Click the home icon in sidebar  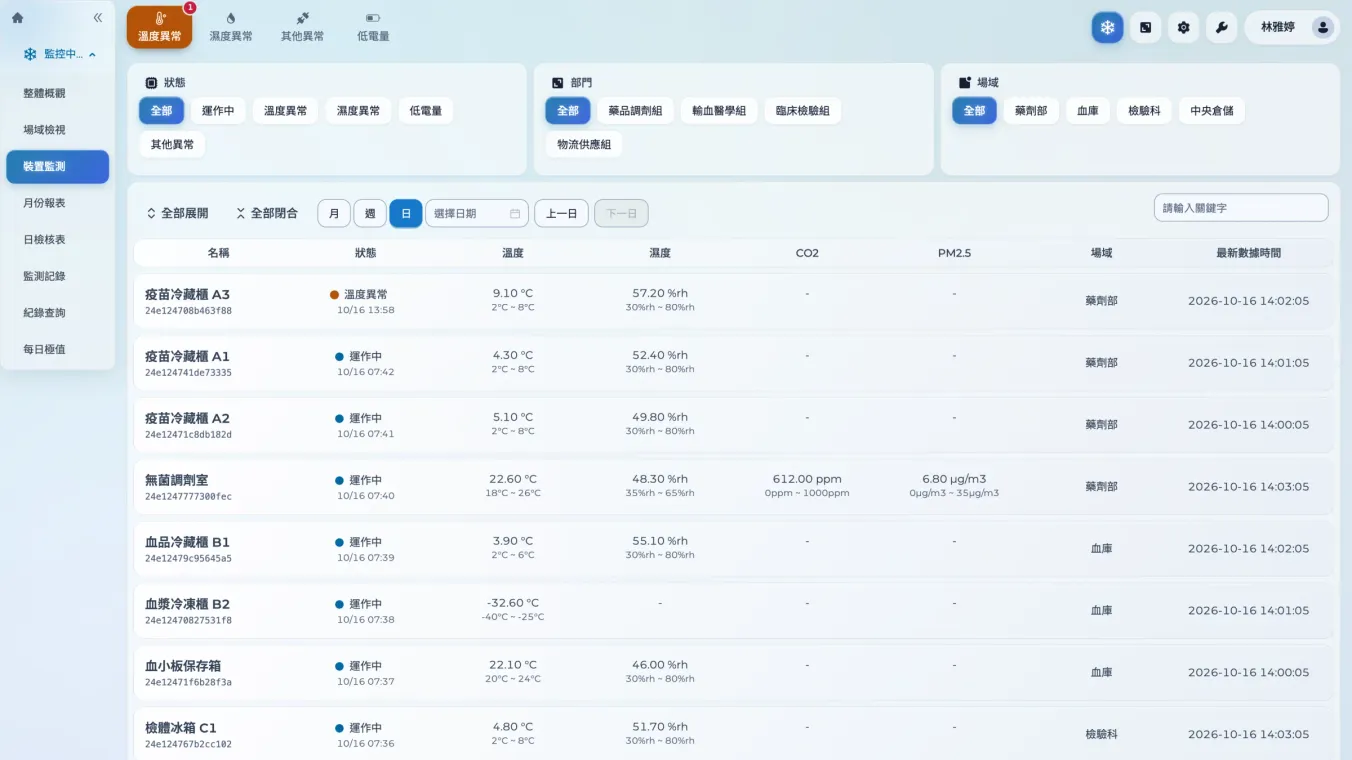pos(17,18)
